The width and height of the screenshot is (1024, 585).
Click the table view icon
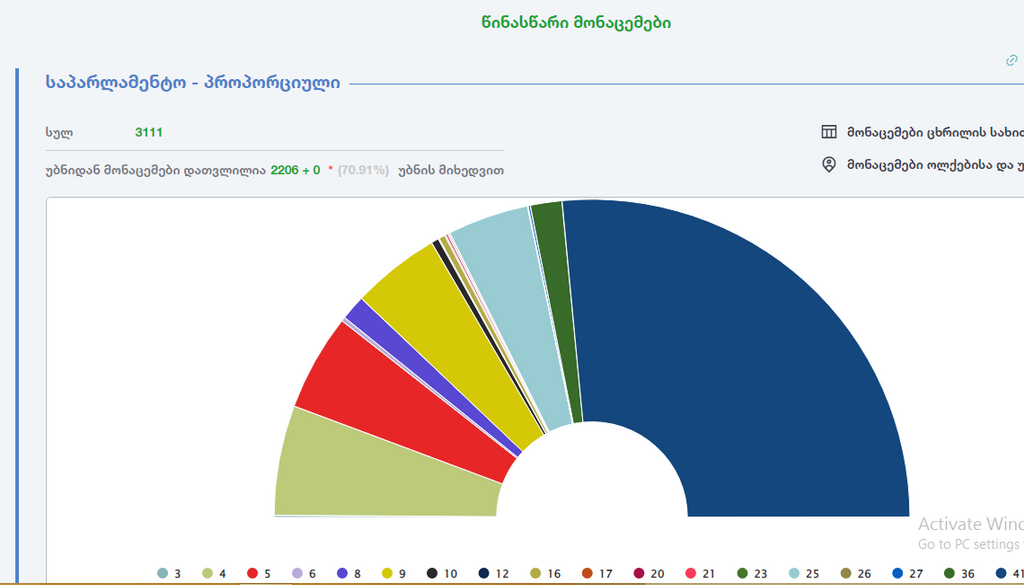(829, 132)
